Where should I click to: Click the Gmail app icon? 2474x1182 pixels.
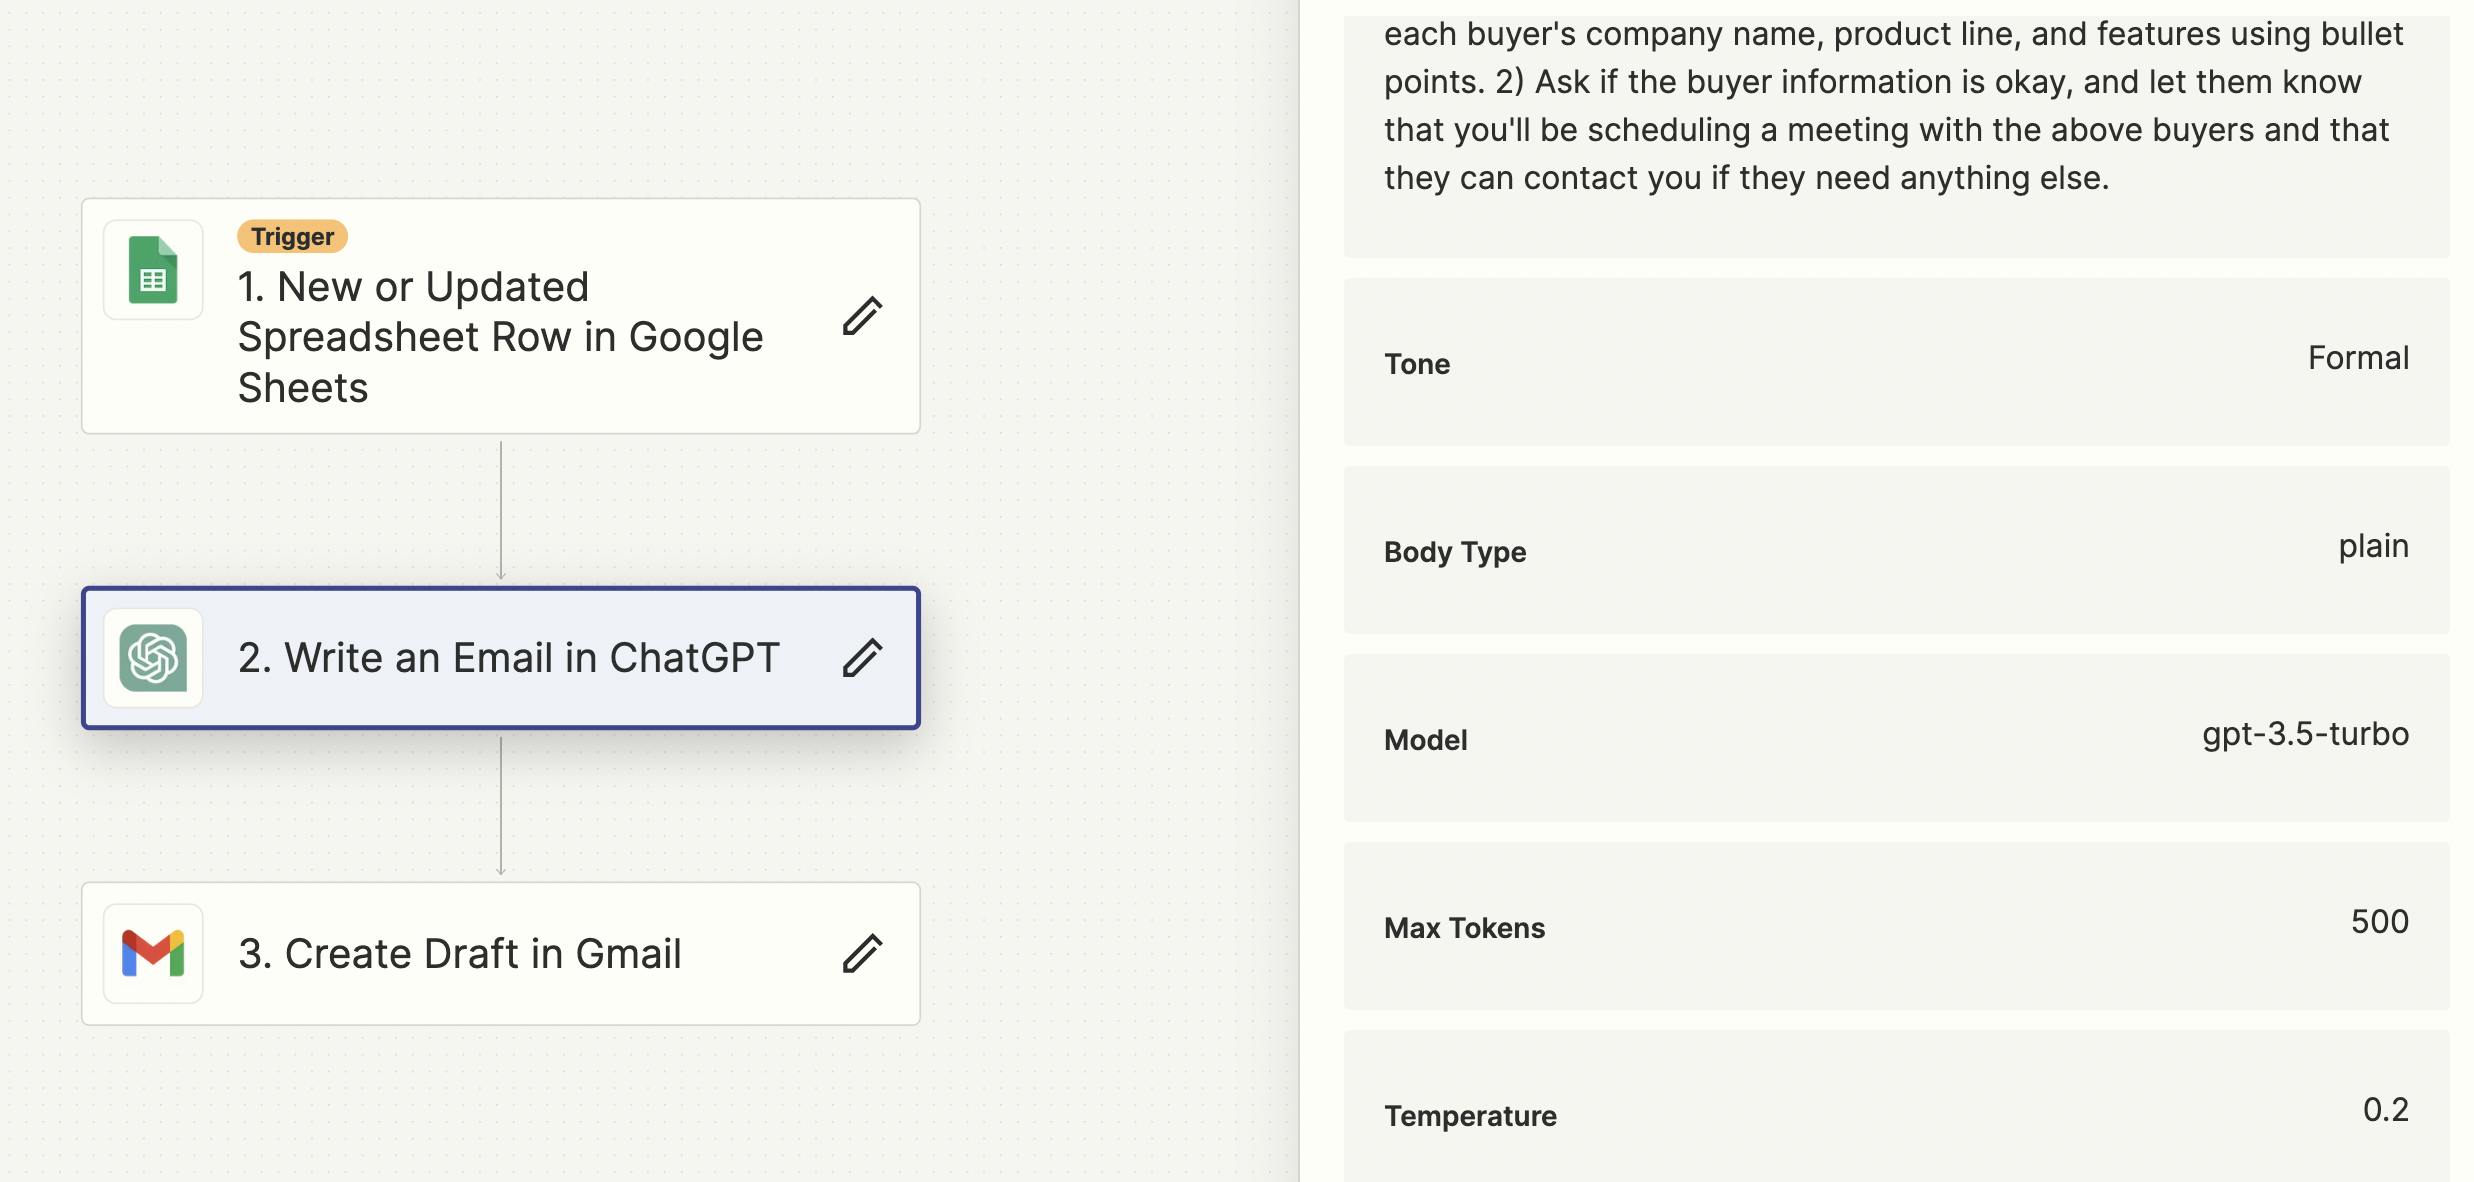(x=153, y=953)
